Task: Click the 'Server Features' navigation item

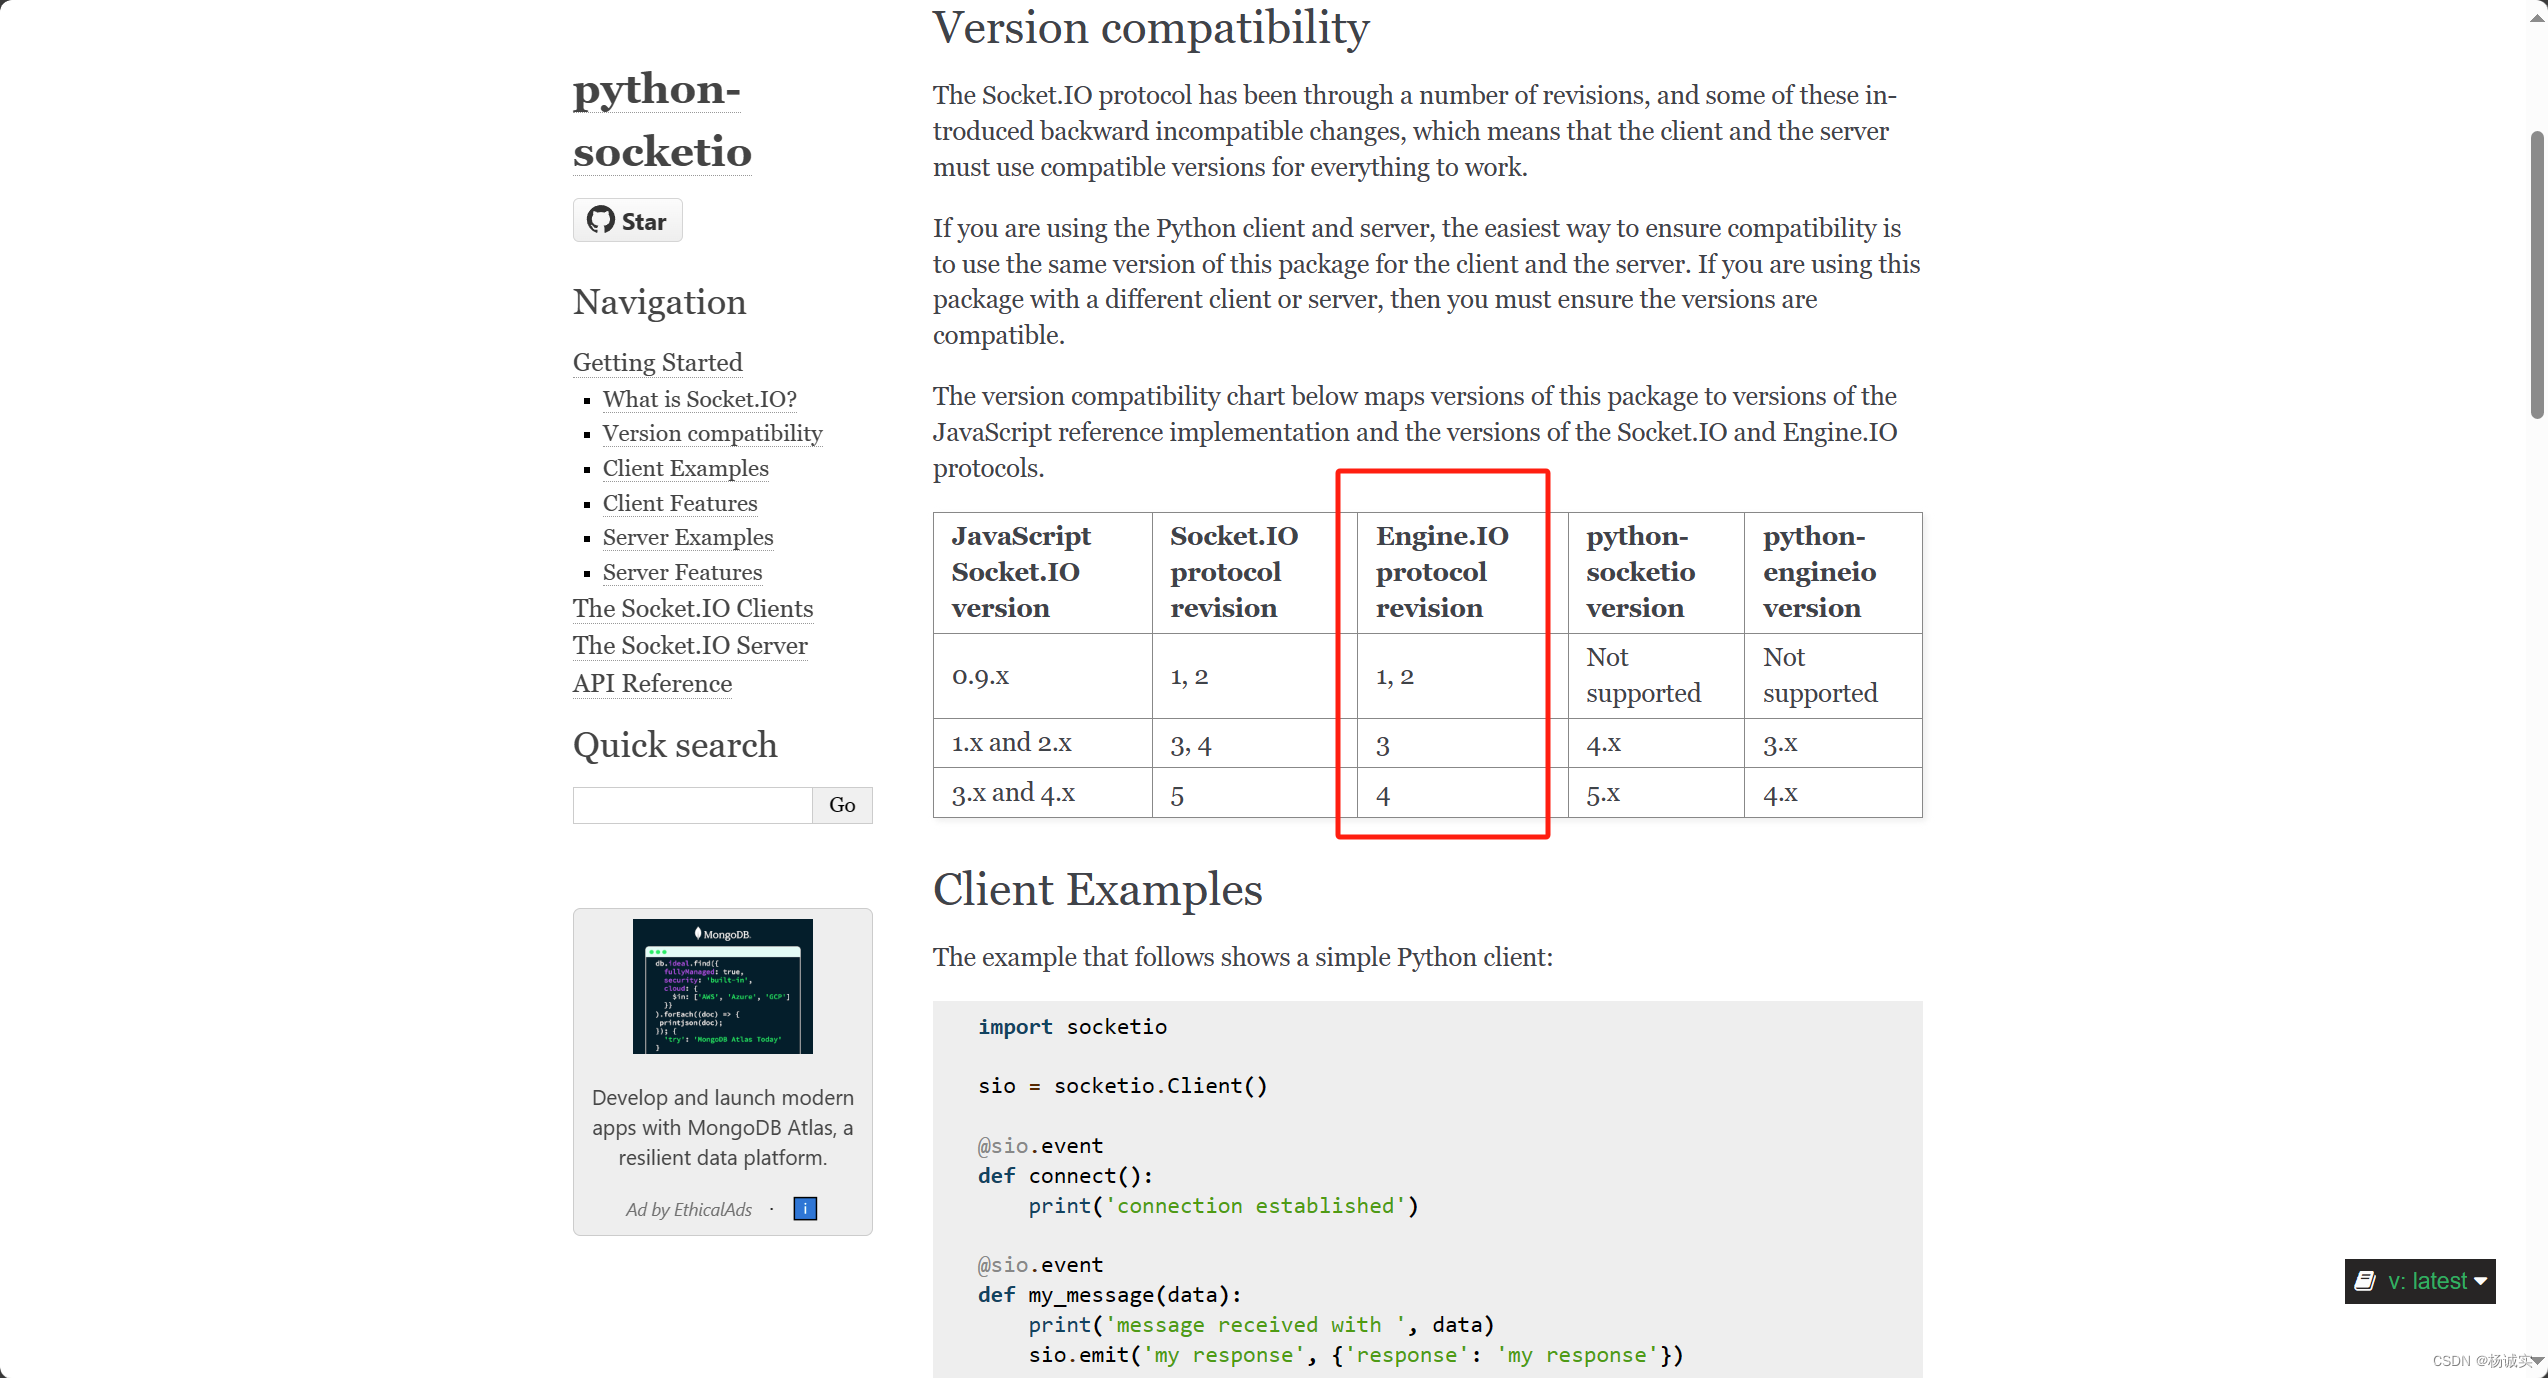Action: tap(685, 572)
